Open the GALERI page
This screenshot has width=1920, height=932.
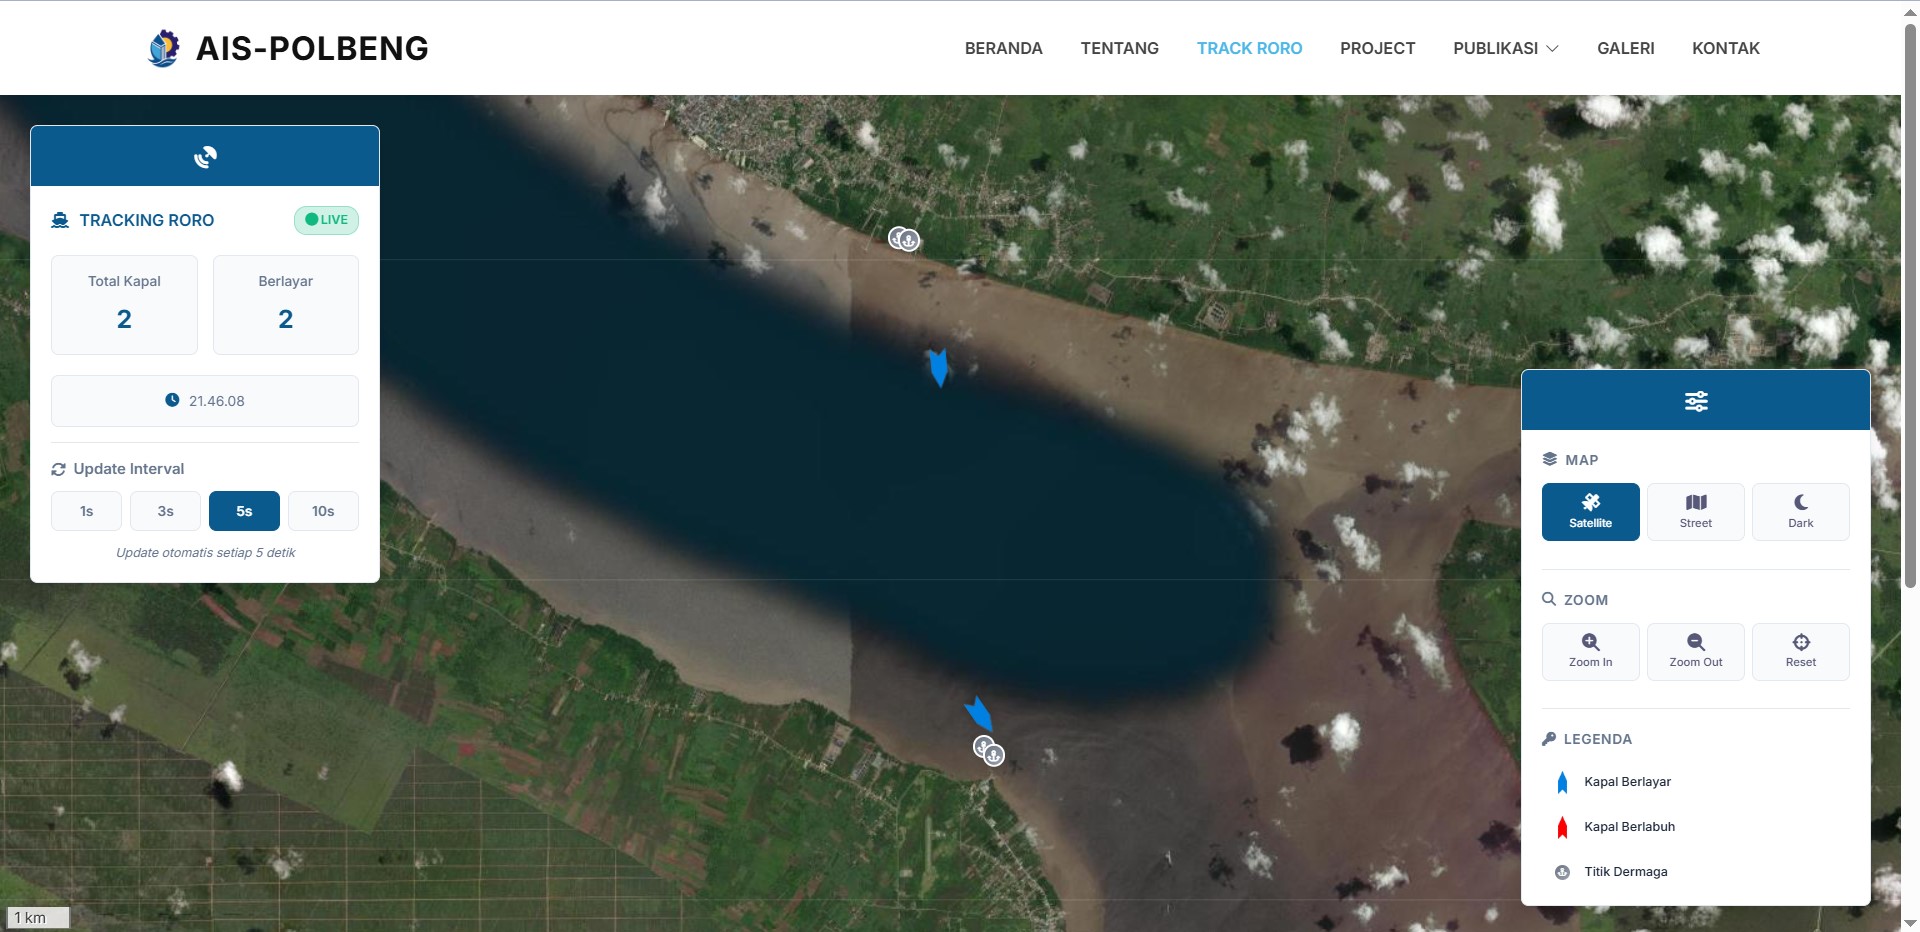pos(1625,48)
